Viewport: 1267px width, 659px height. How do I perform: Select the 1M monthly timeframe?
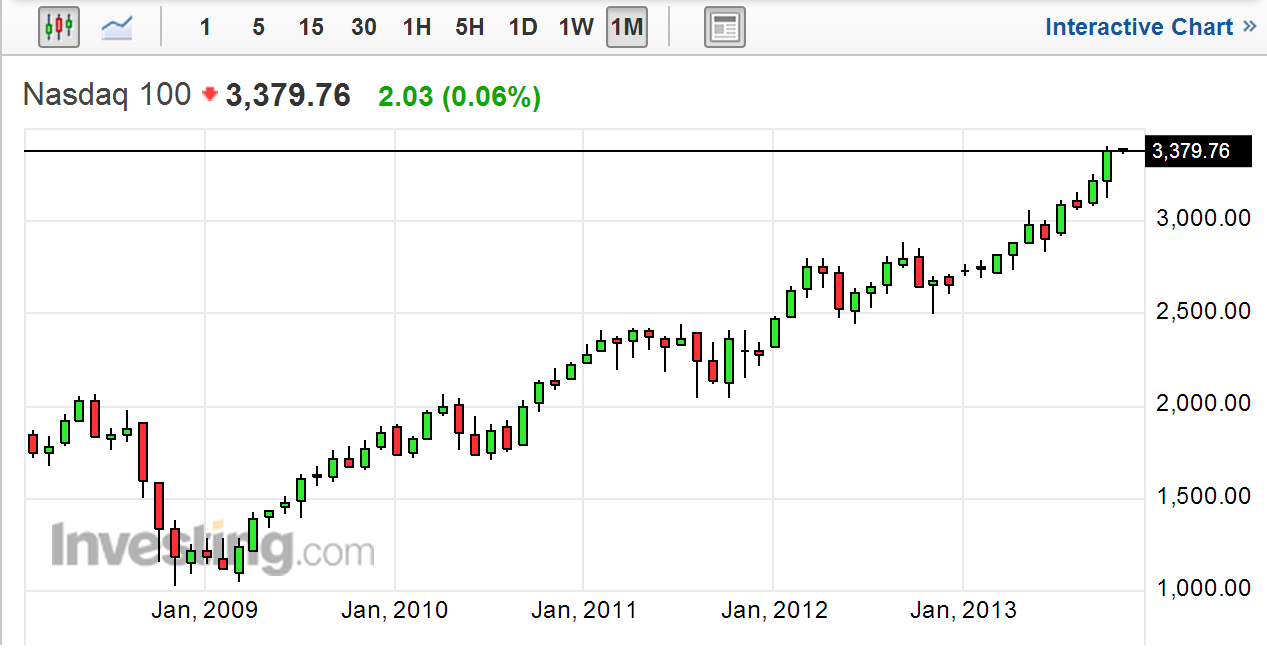pos(627,27)
